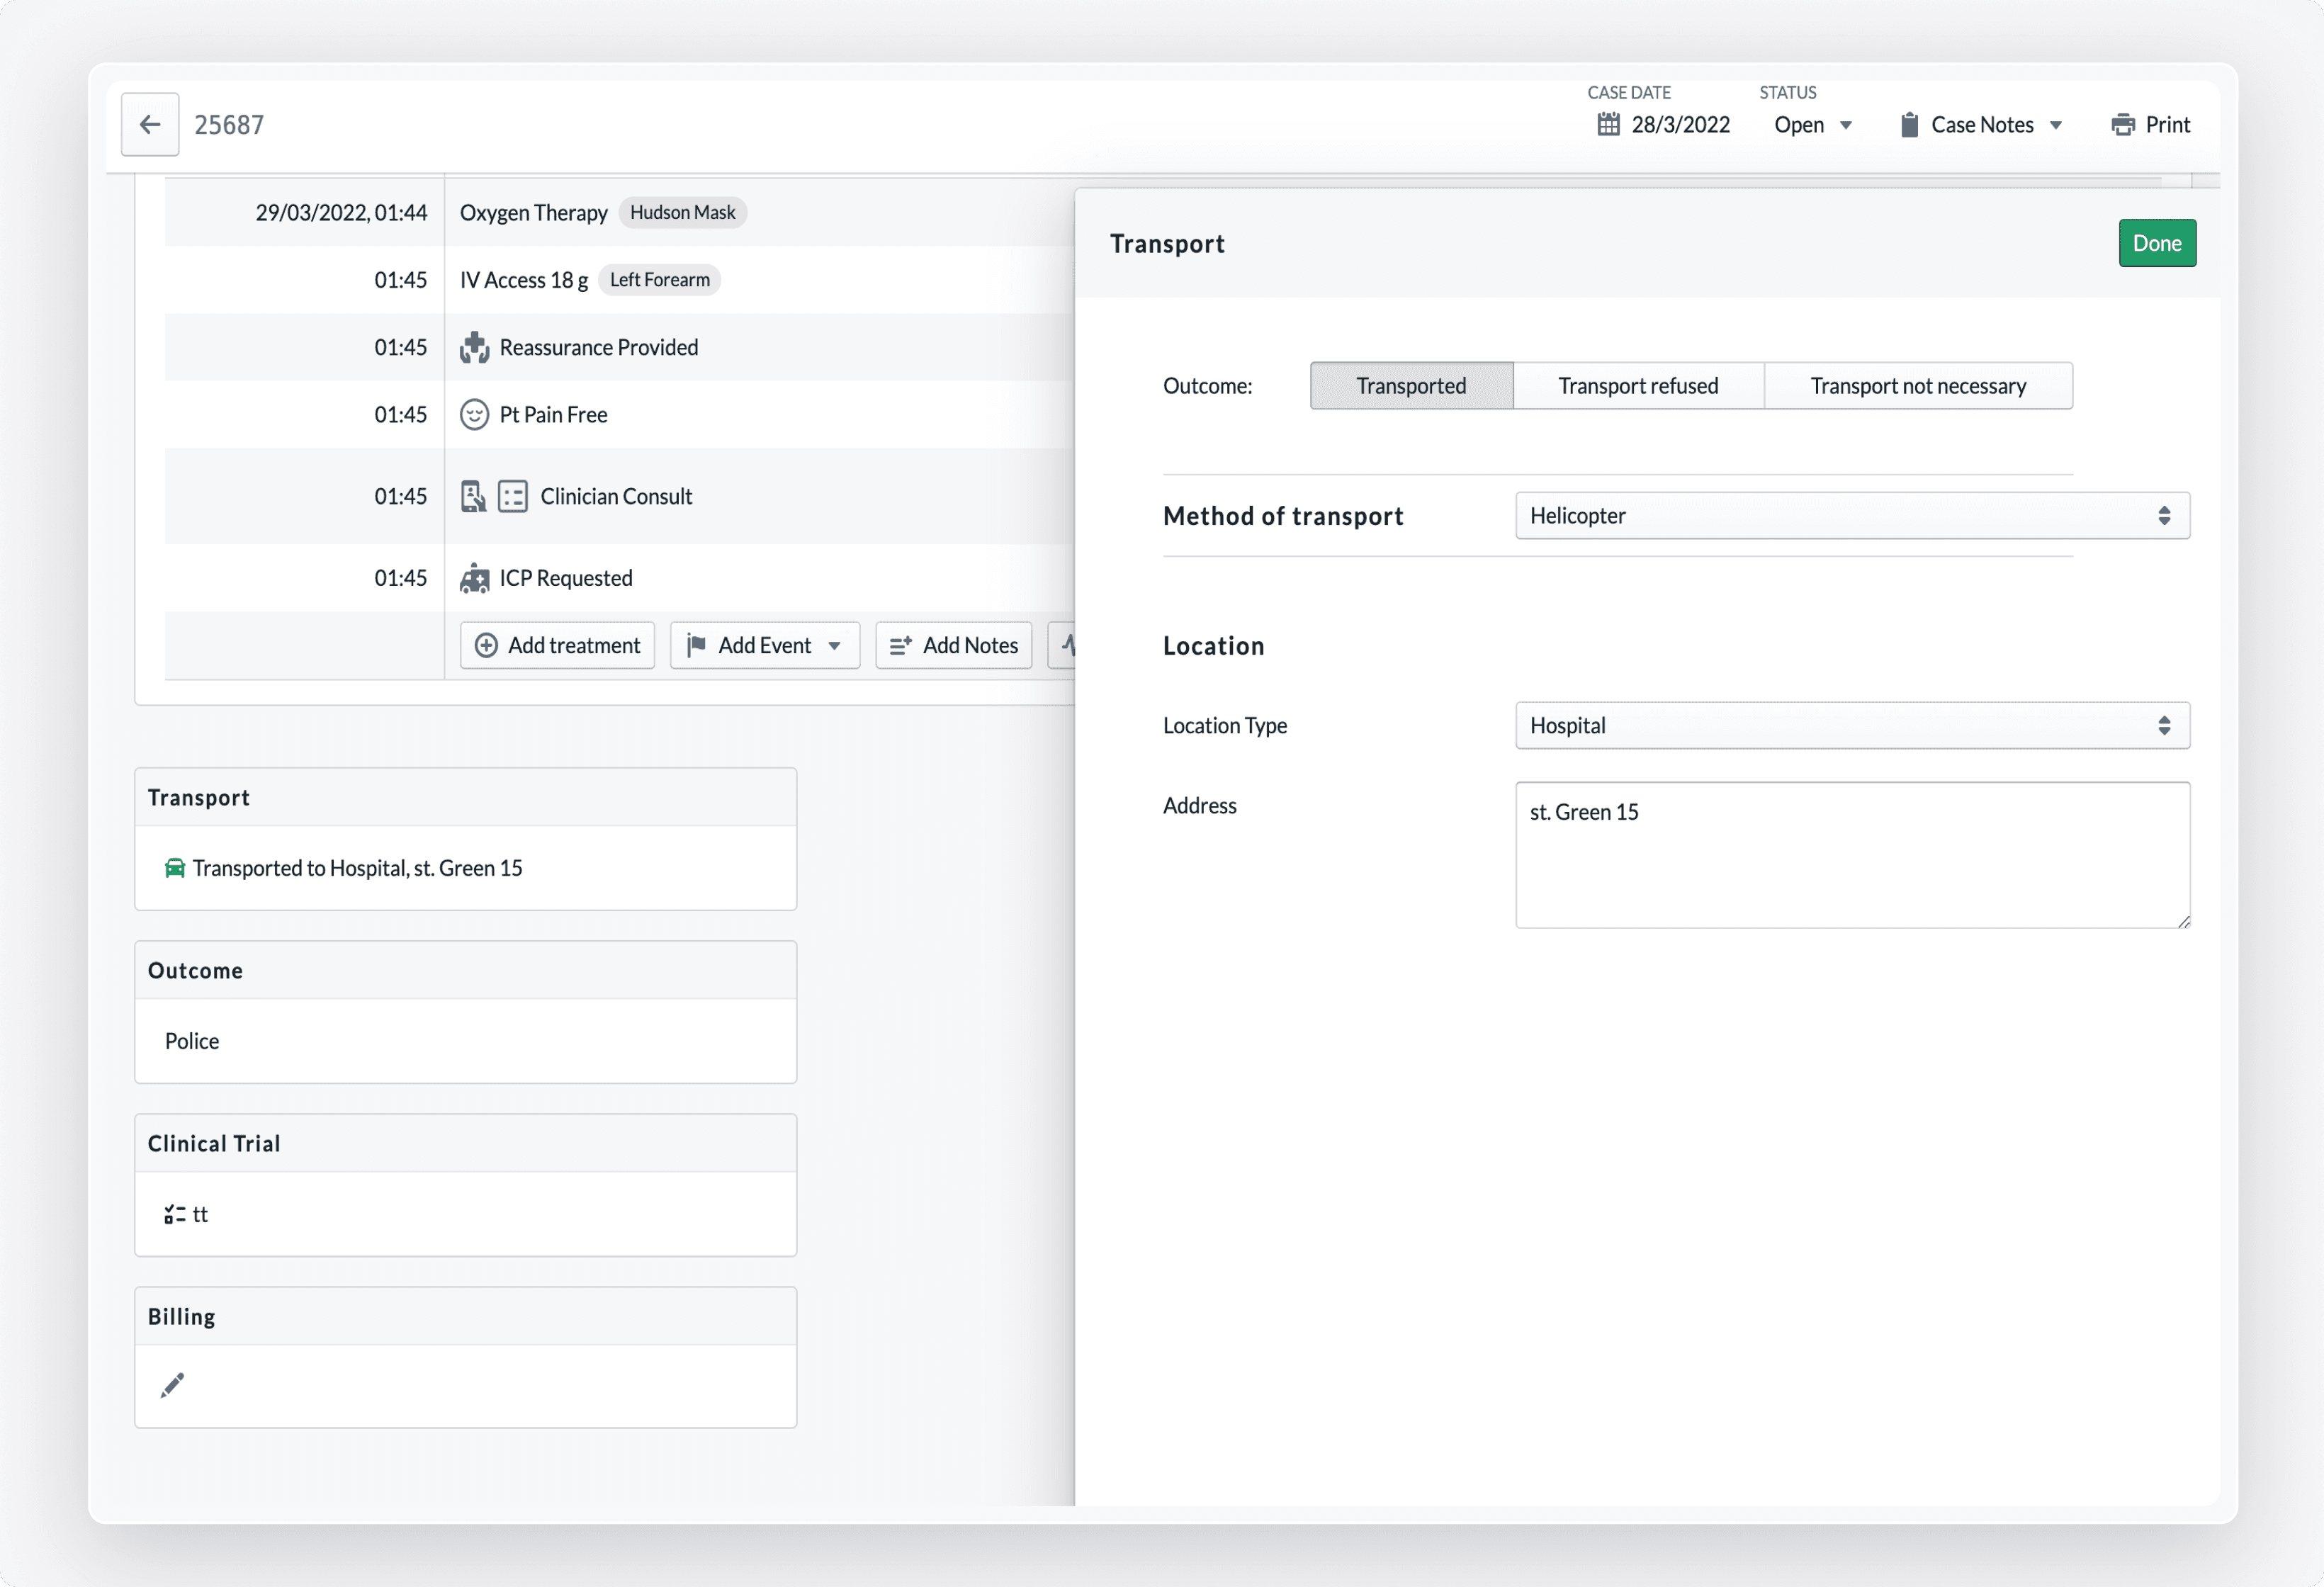2324x1587 pixels.
Task: Open the Location Type dropdown
Action: tap(1852, 725)
